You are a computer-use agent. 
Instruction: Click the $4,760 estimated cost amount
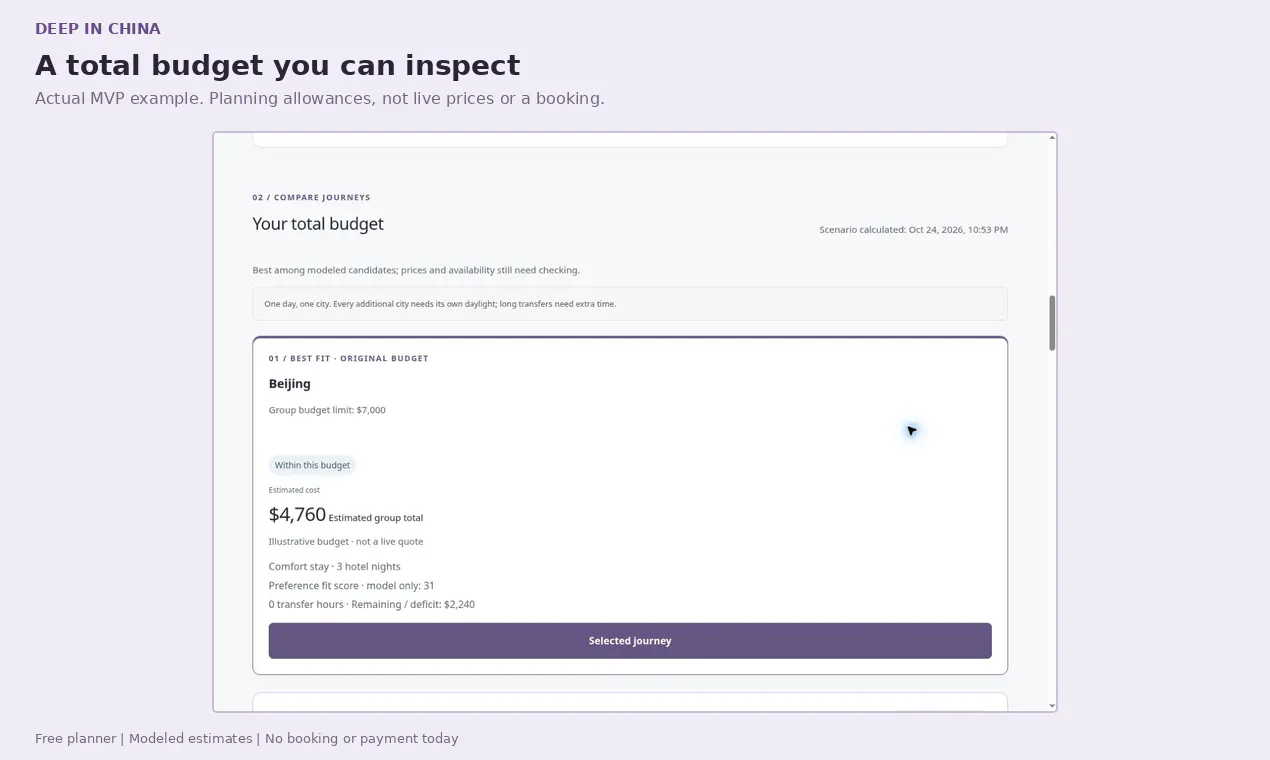pos(297,515)
